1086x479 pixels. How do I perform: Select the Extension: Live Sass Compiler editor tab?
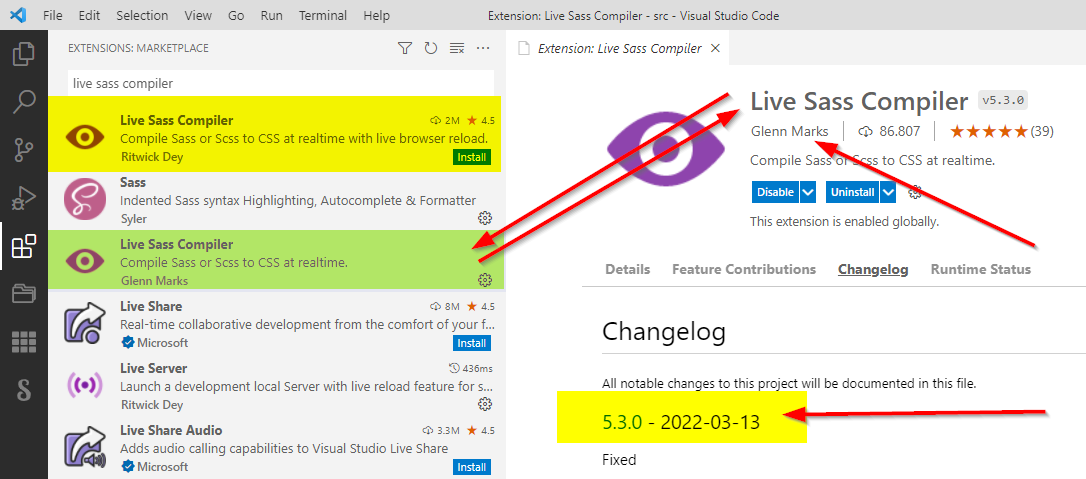pos(616,48)
